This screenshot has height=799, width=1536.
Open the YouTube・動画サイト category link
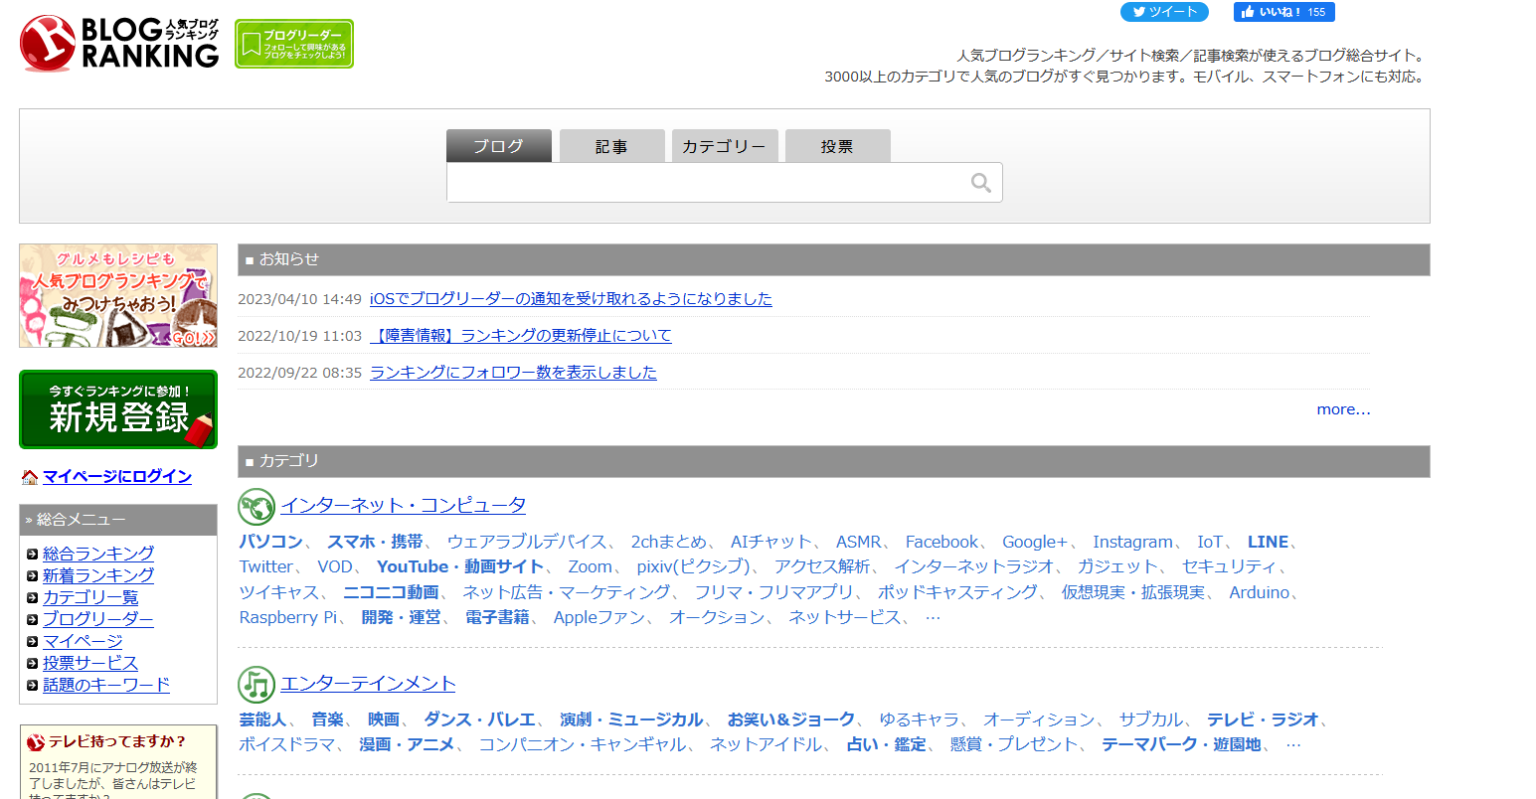click(460, 567)
